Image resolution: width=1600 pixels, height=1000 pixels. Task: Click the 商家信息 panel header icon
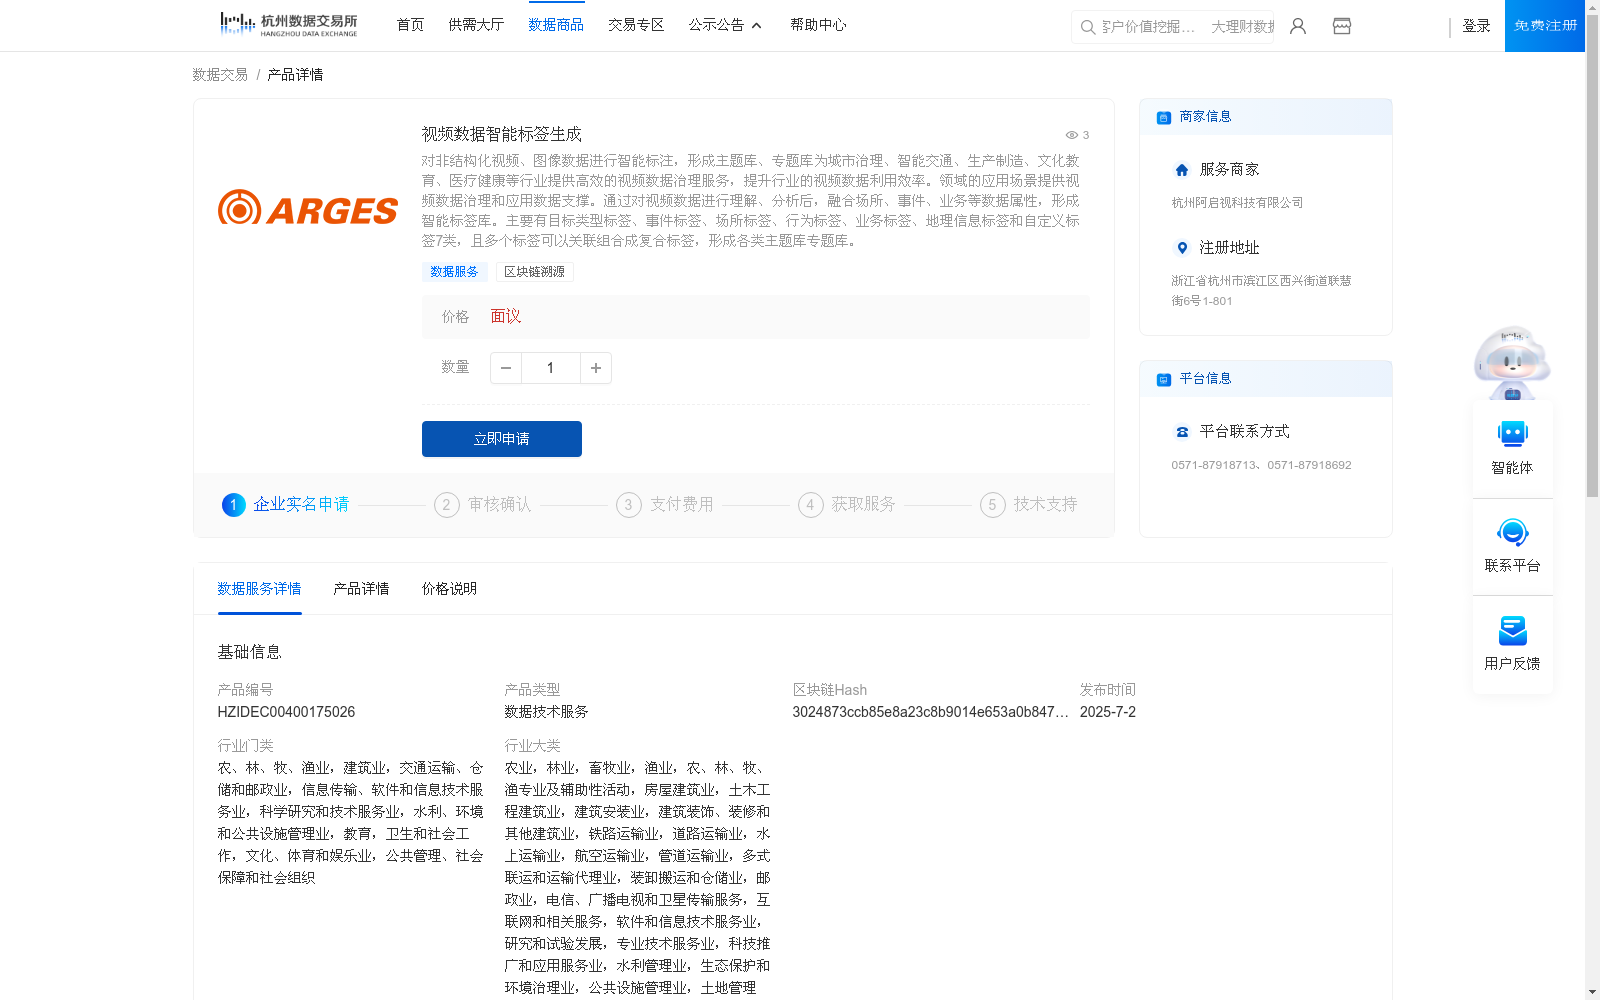(1164, 118)
